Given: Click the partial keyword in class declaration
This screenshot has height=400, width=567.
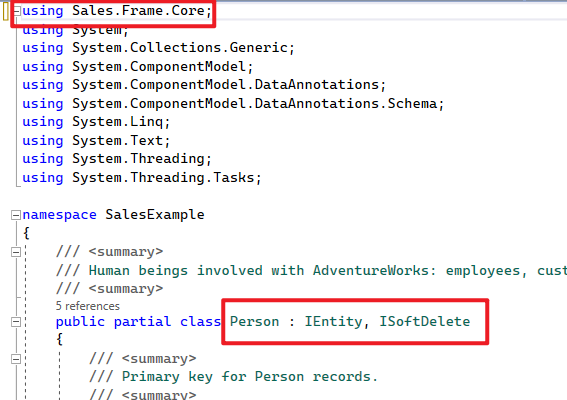Looking at the screenshot, I should pos(142,322).
